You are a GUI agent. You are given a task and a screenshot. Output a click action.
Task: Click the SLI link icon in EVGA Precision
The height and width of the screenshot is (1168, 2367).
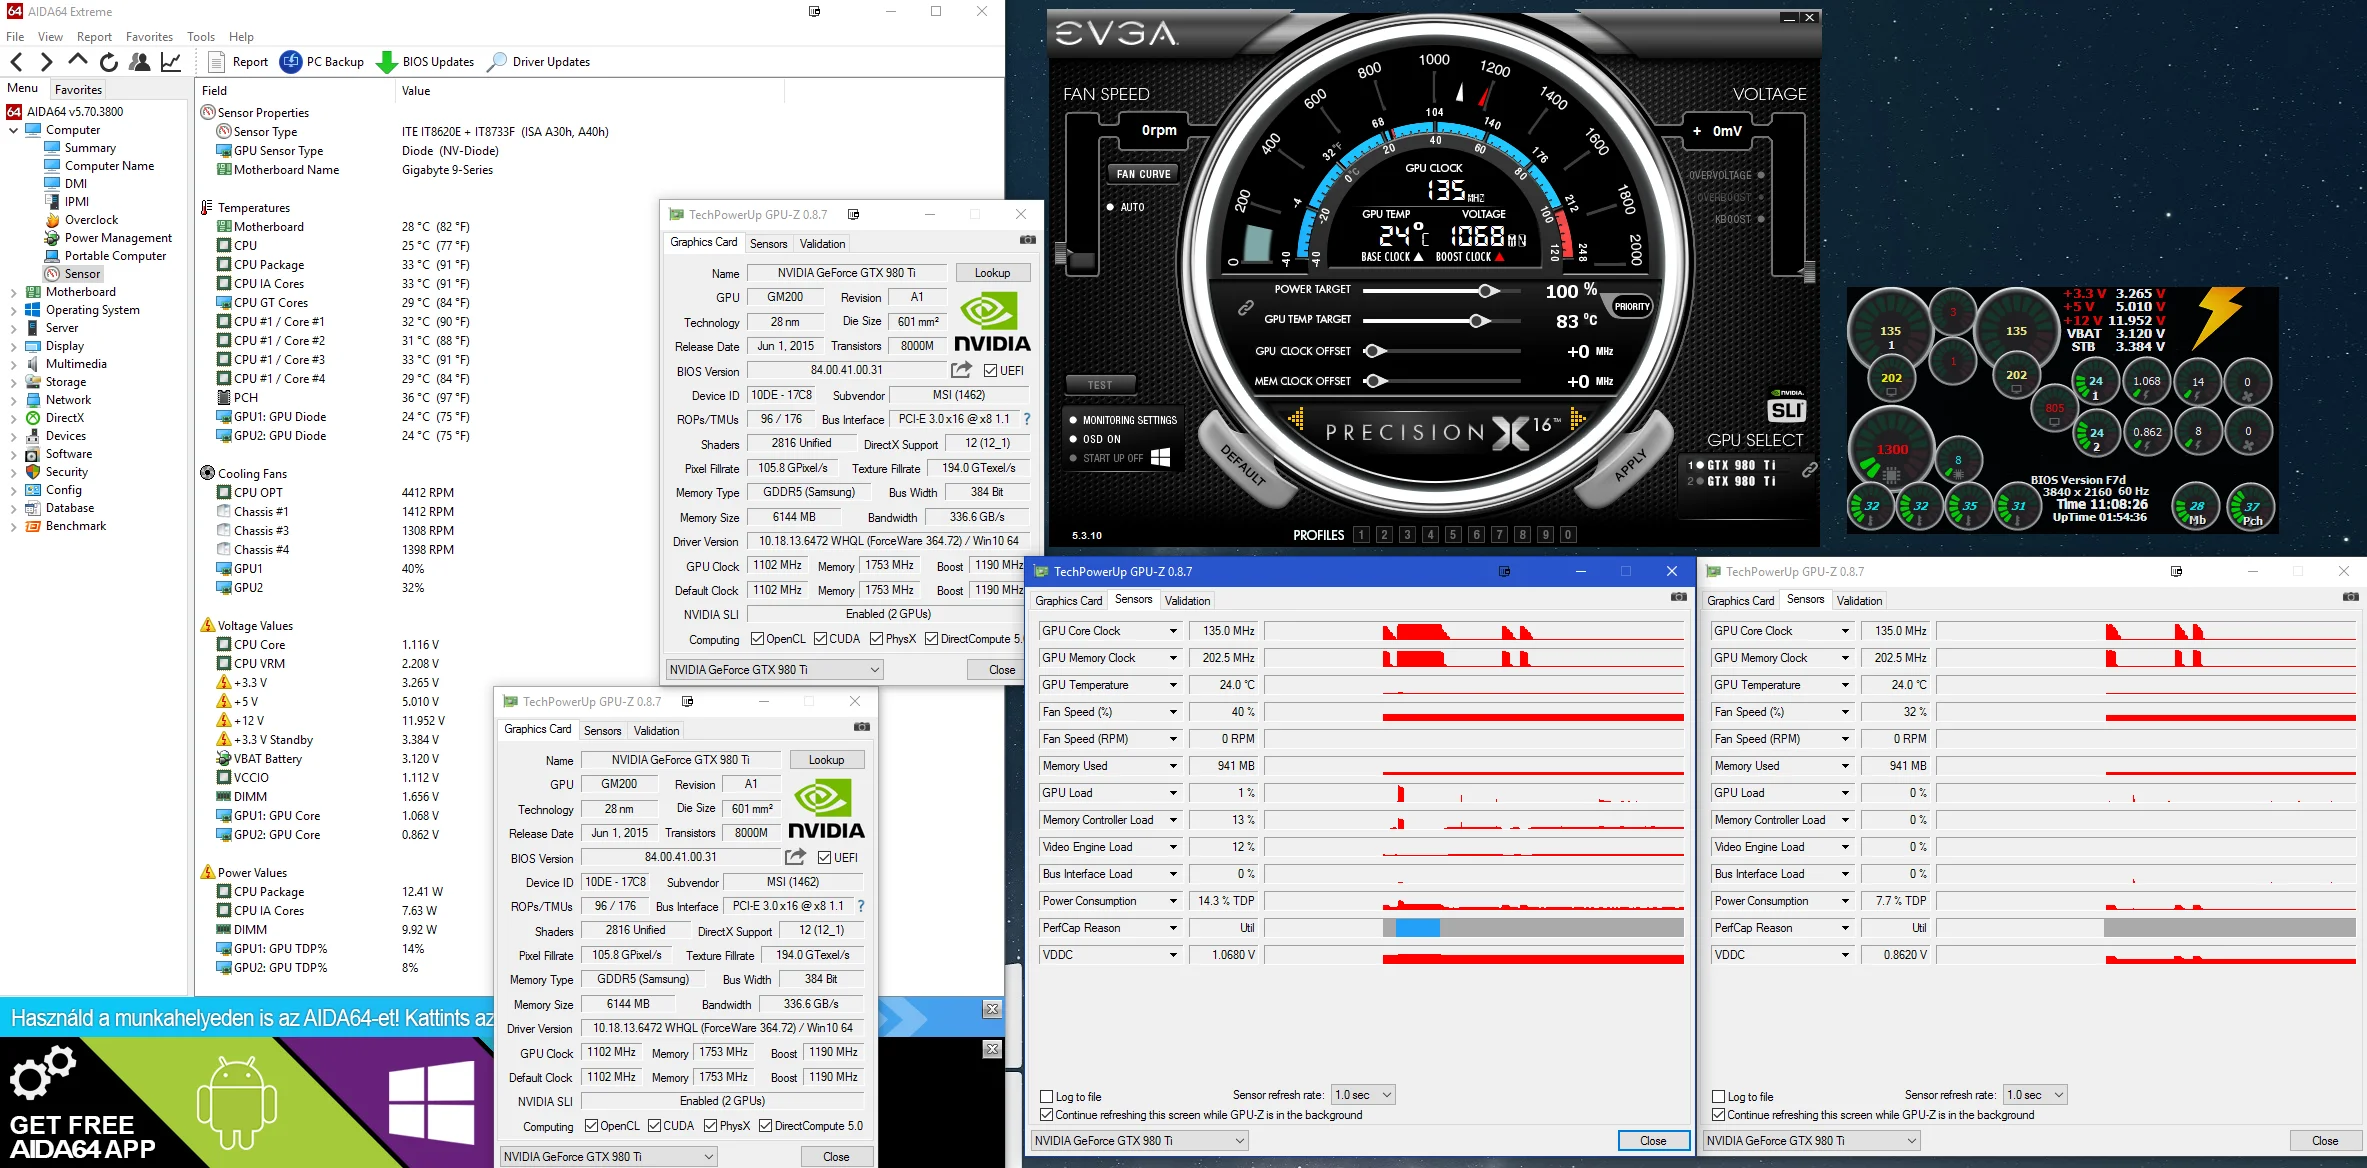click(1809, 470)
